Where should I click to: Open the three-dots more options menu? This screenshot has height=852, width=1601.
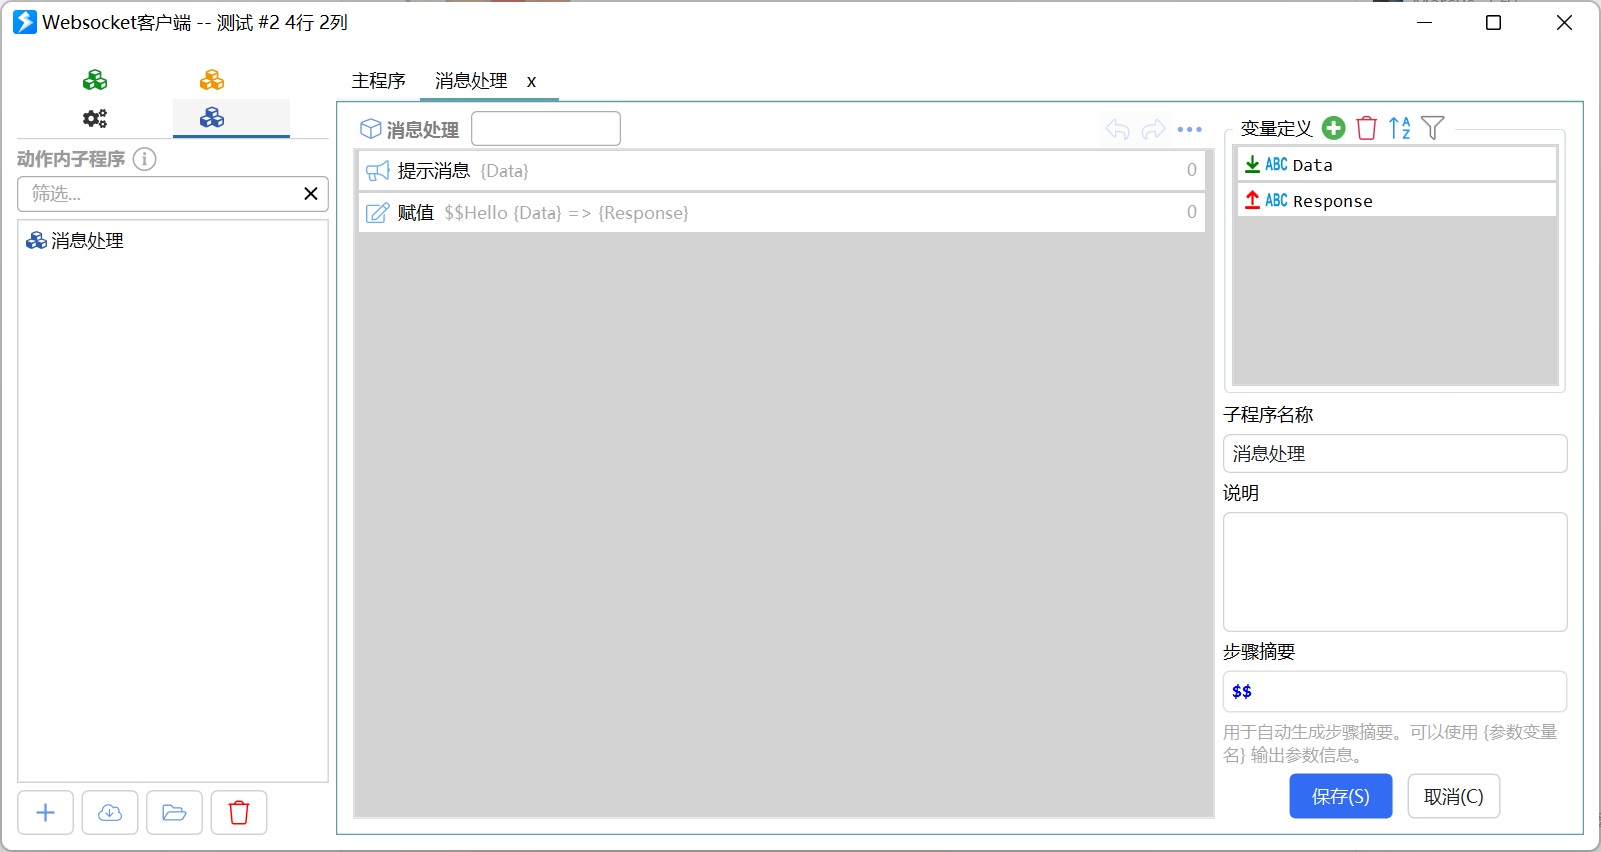pyautogui.click(x=1190, y=129)
